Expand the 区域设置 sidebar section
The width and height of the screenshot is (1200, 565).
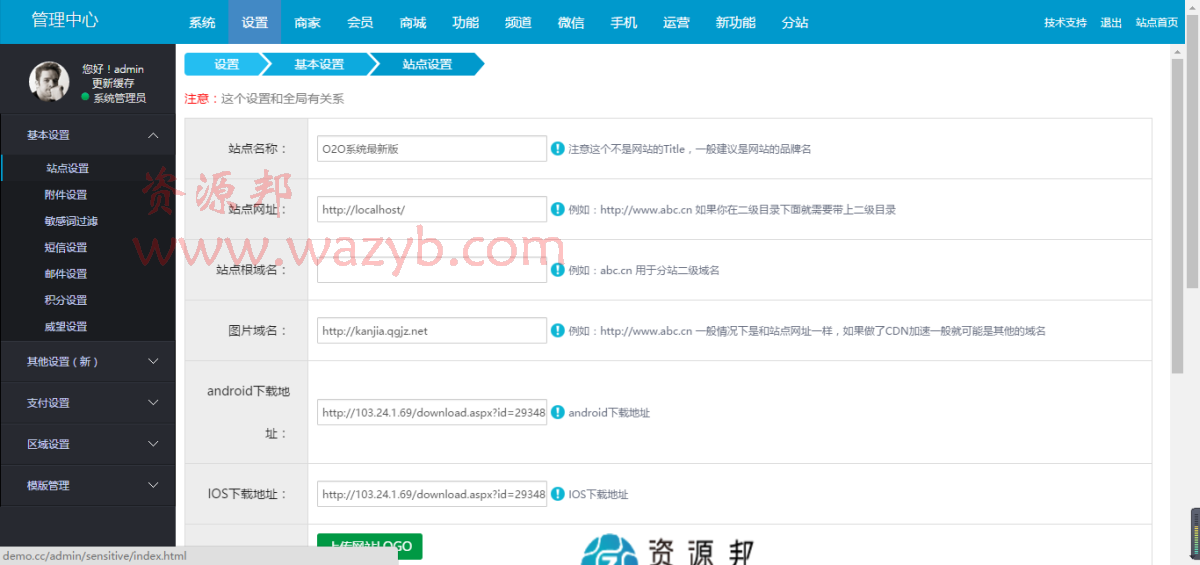(88, 443)
